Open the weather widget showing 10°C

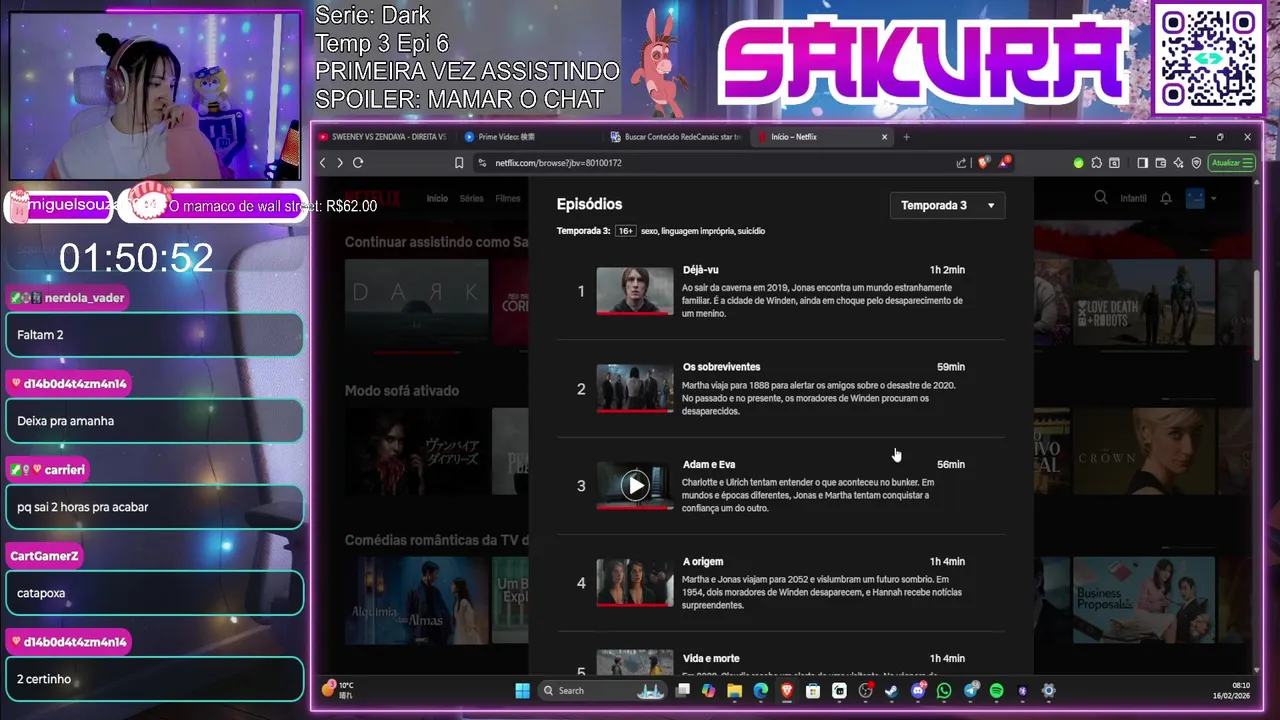point(338,690)
